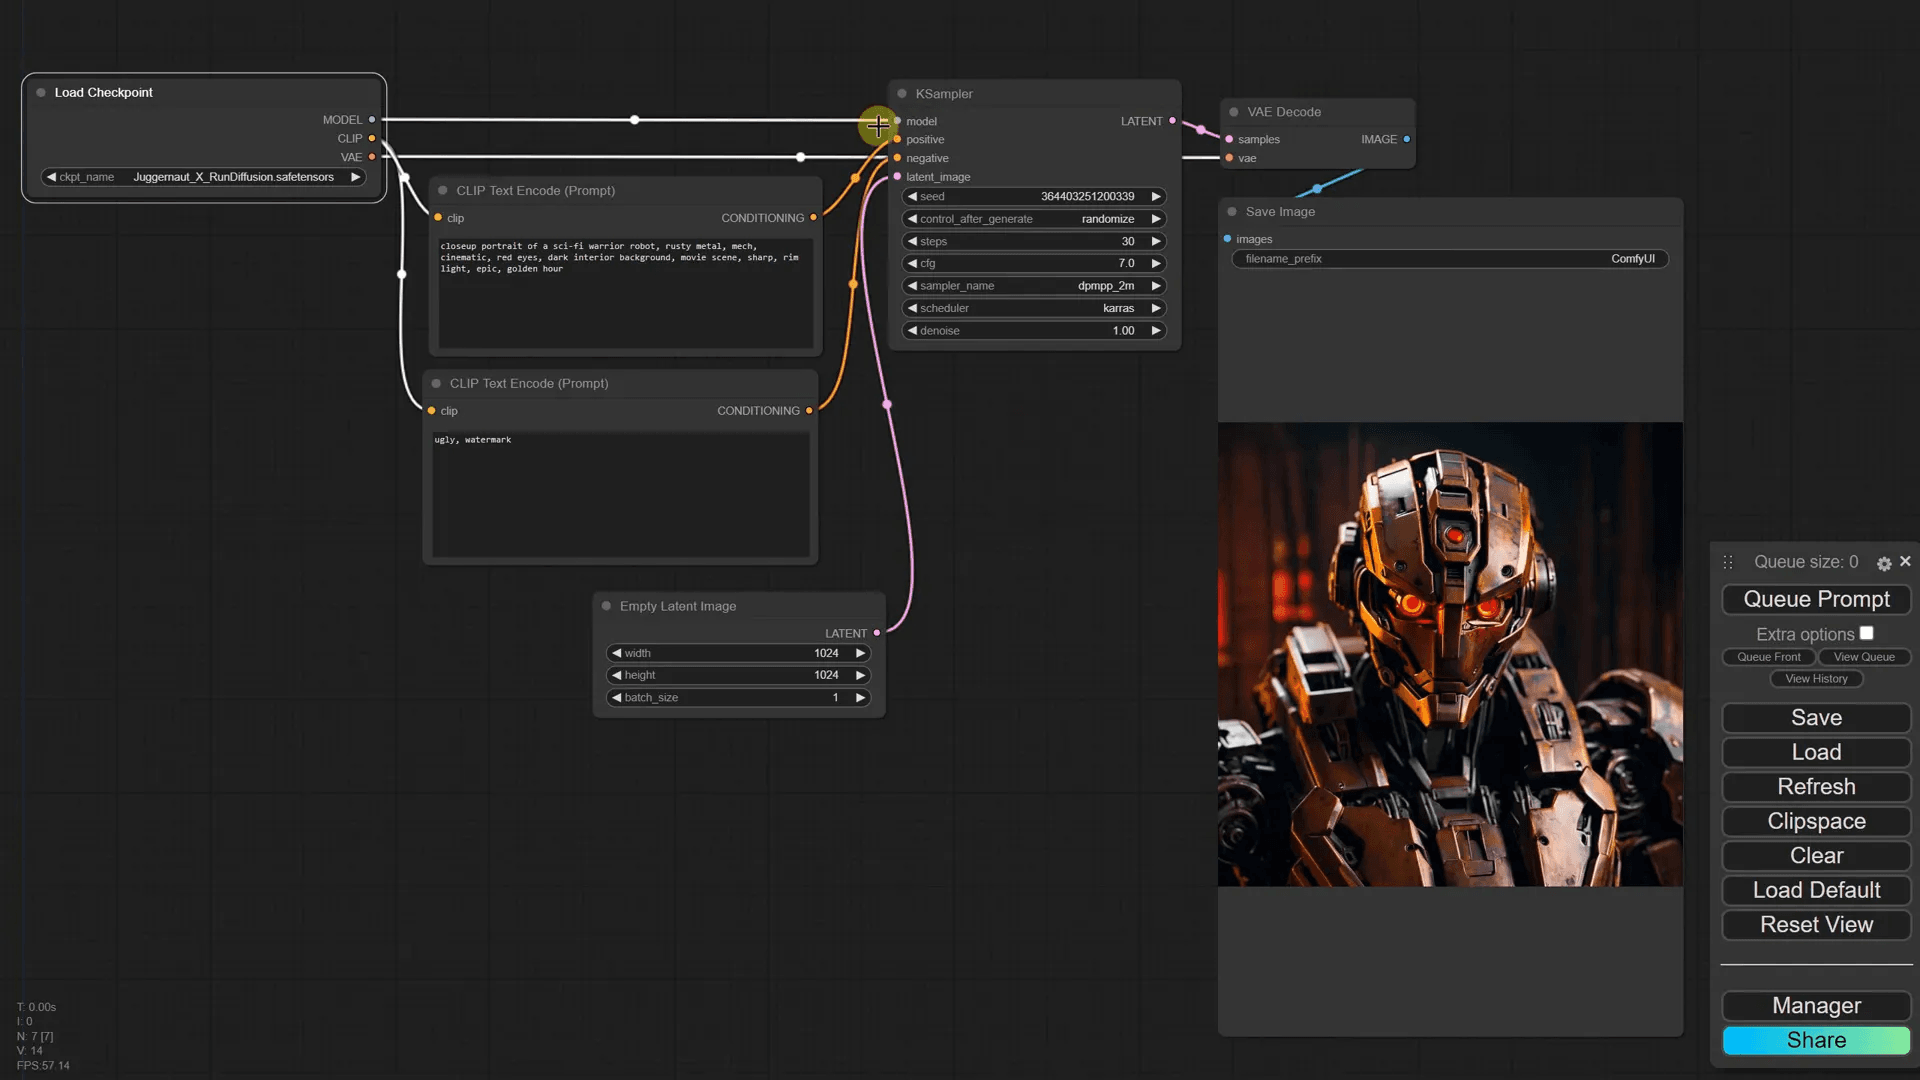Increase steps with right arrow
Image resolution: width=1920 pixels, height=1080 pixels.
click(x=1156, y=242)
